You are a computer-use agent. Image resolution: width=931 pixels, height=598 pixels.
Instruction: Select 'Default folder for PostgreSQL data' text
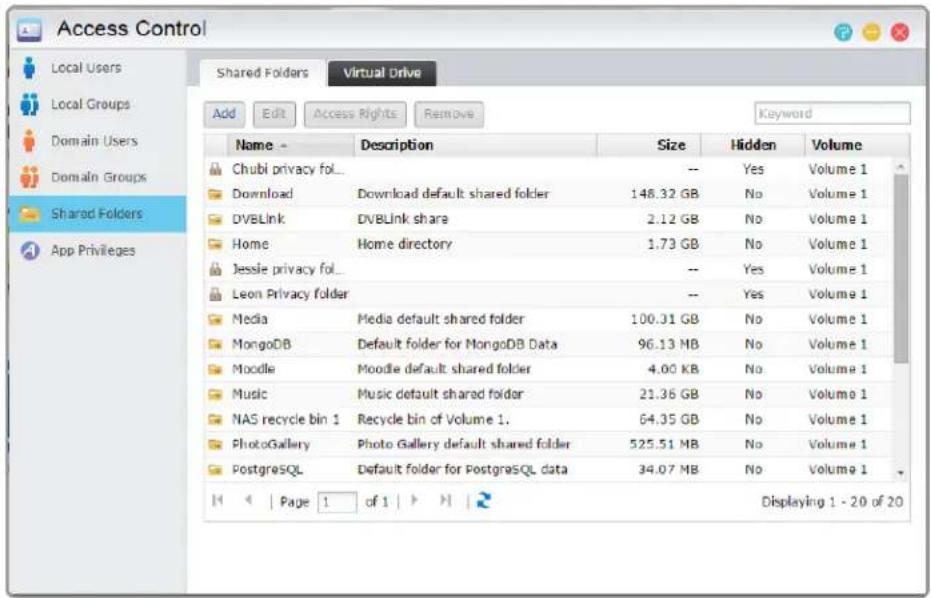pyautogui.click(x=462, y=470)
